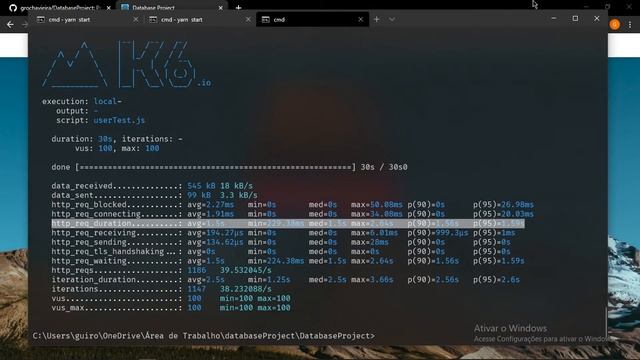Click the p(95)=26.98ms value
The image size is (640, 360).
click(x=503, y=204)
